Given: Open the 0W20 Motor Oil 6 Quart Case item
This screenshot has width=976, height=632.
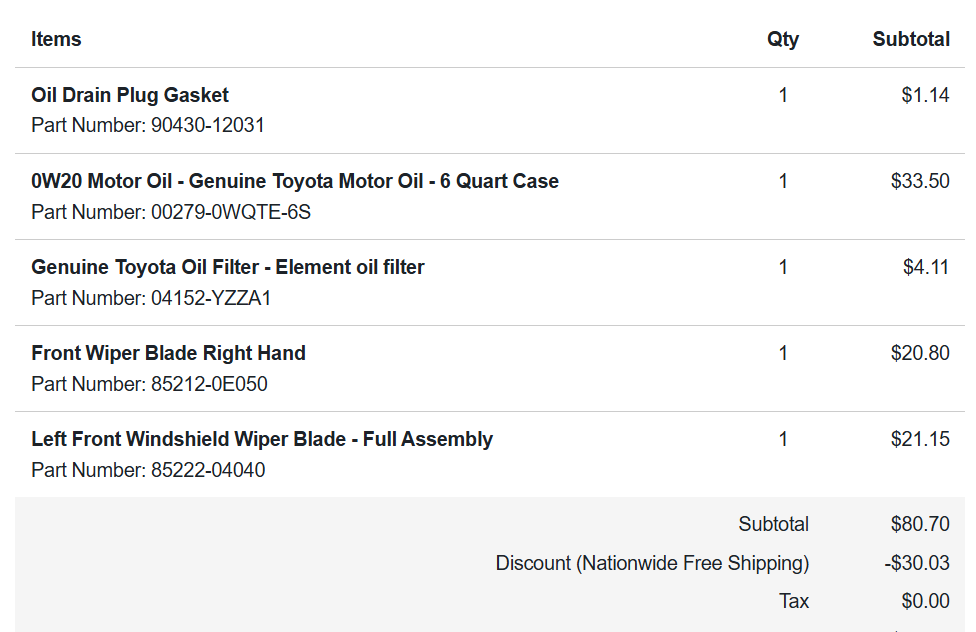Looking at the screenshot, I should [295, 181].
